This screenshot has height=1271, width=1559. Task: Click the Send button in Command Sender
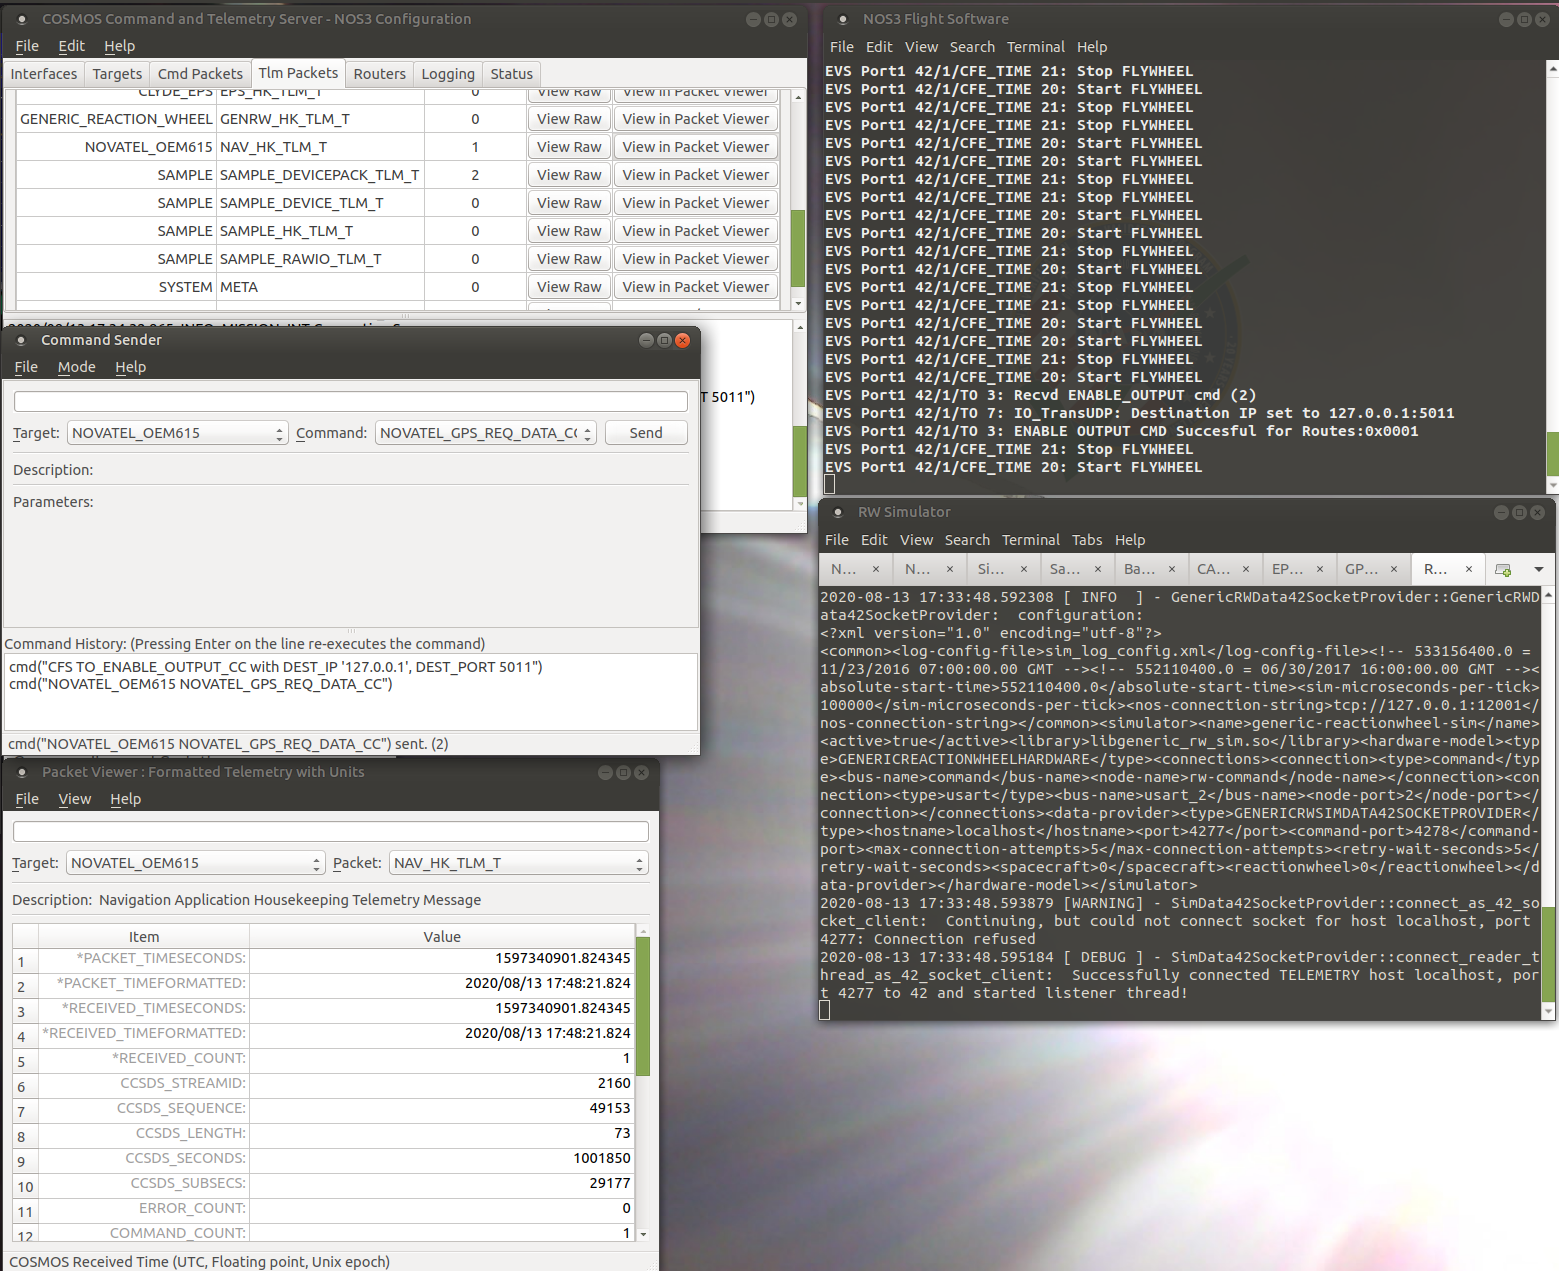pyautogui.click(x=645, y=432)
